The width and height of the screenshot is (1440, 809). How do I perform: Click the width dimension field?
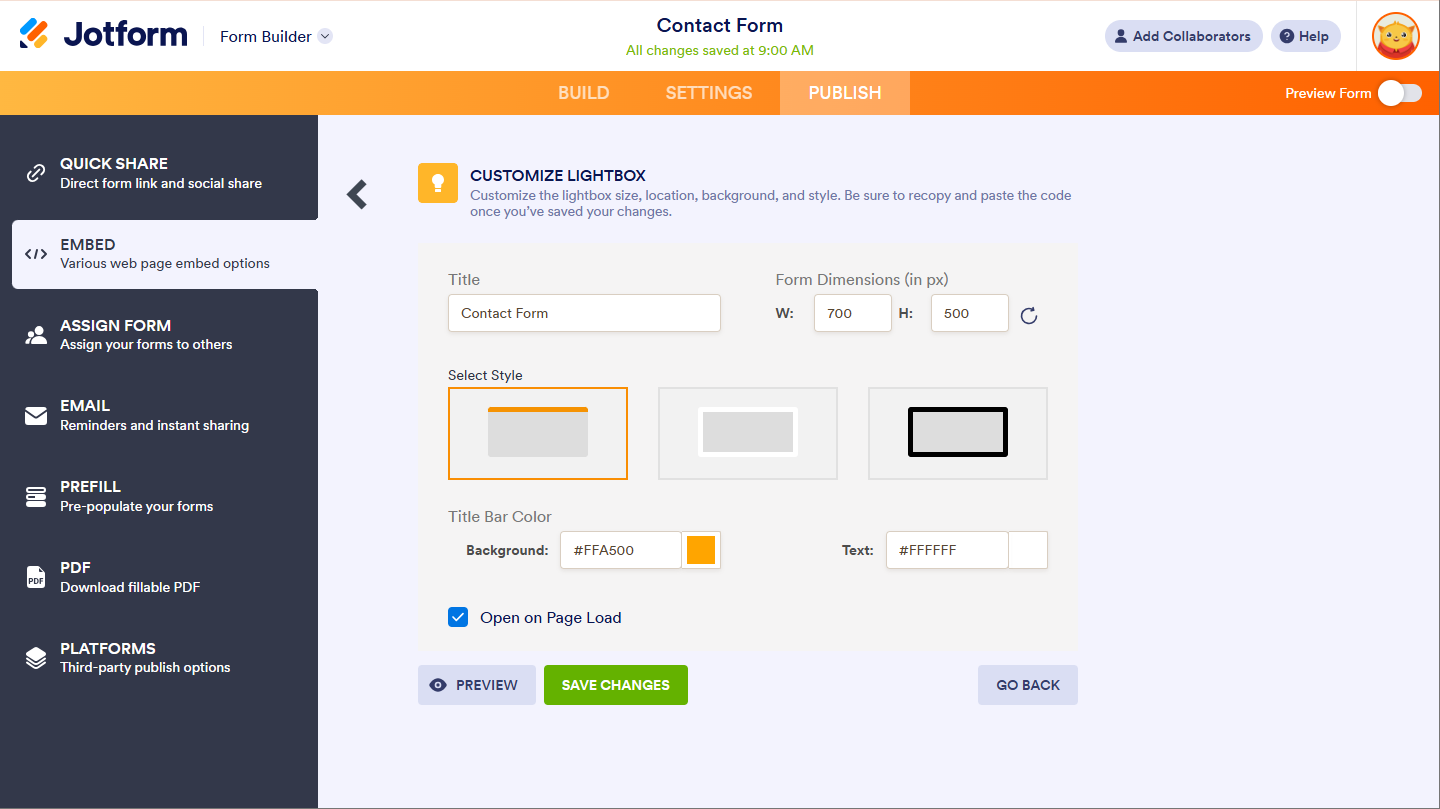(x=853, y=313)
